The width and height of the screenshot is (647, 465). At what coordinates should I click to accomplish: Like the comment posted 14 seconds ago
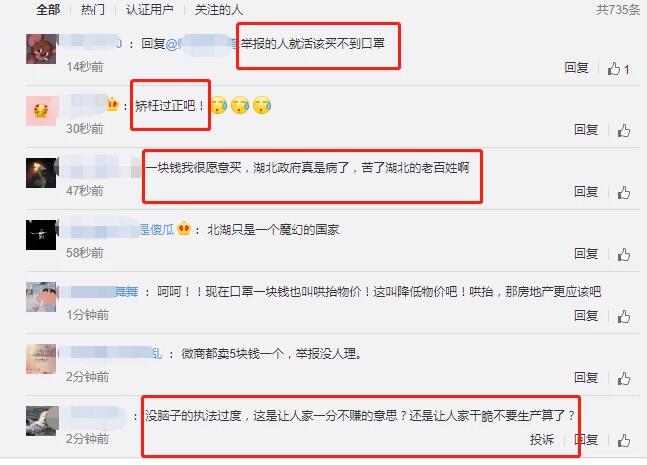click(x=614, y=68)
